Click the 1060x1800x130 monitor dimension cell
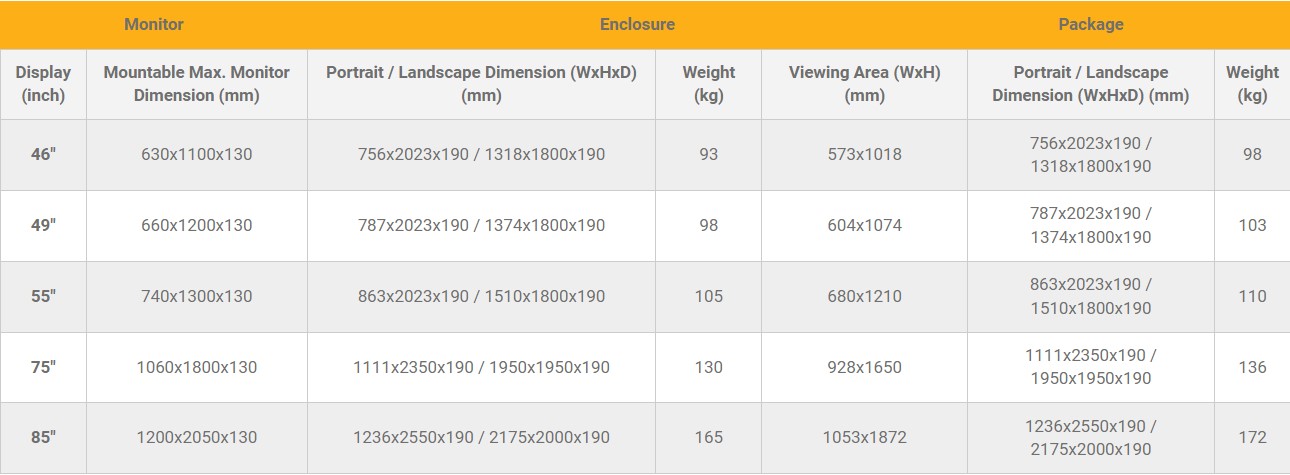Screen dimensions: 1290x475 [x=197, y=368]
